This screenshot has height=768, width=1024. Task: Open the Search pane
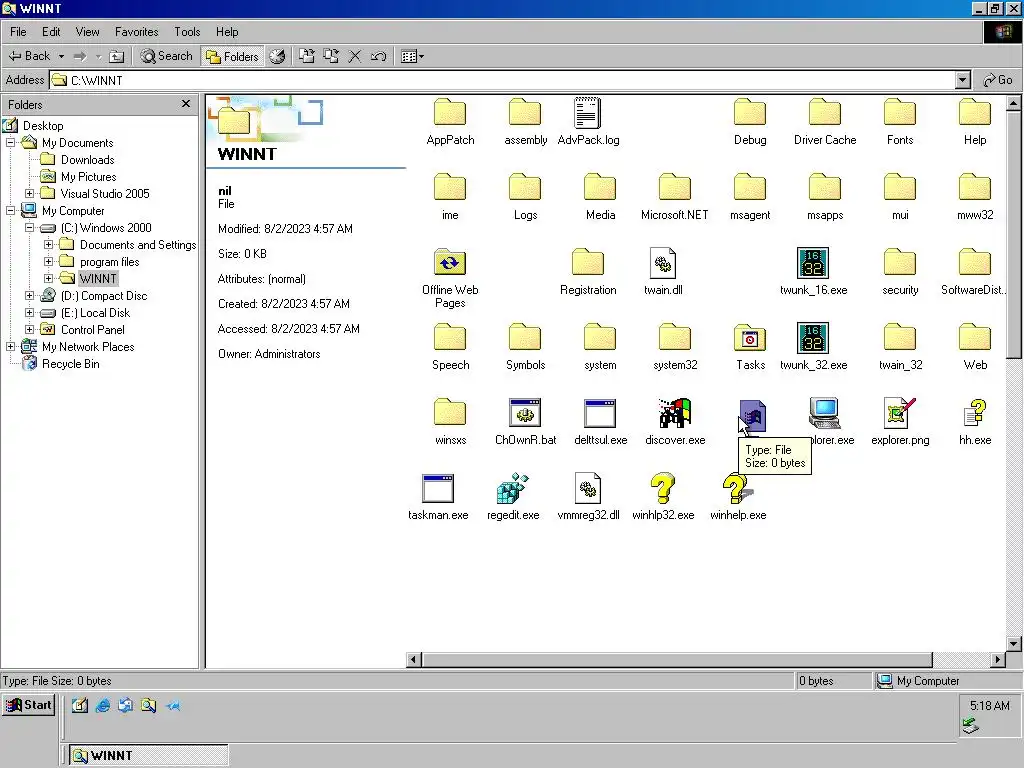coord(167,56)
